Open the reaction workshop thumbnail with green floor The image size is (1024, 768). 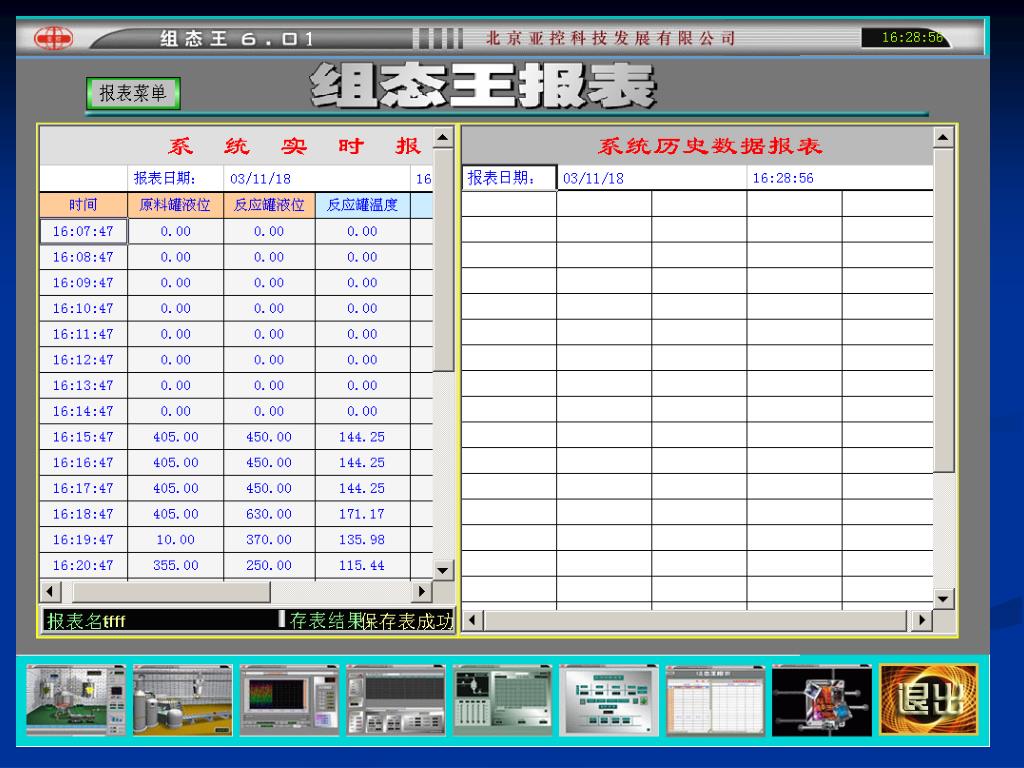76,700
